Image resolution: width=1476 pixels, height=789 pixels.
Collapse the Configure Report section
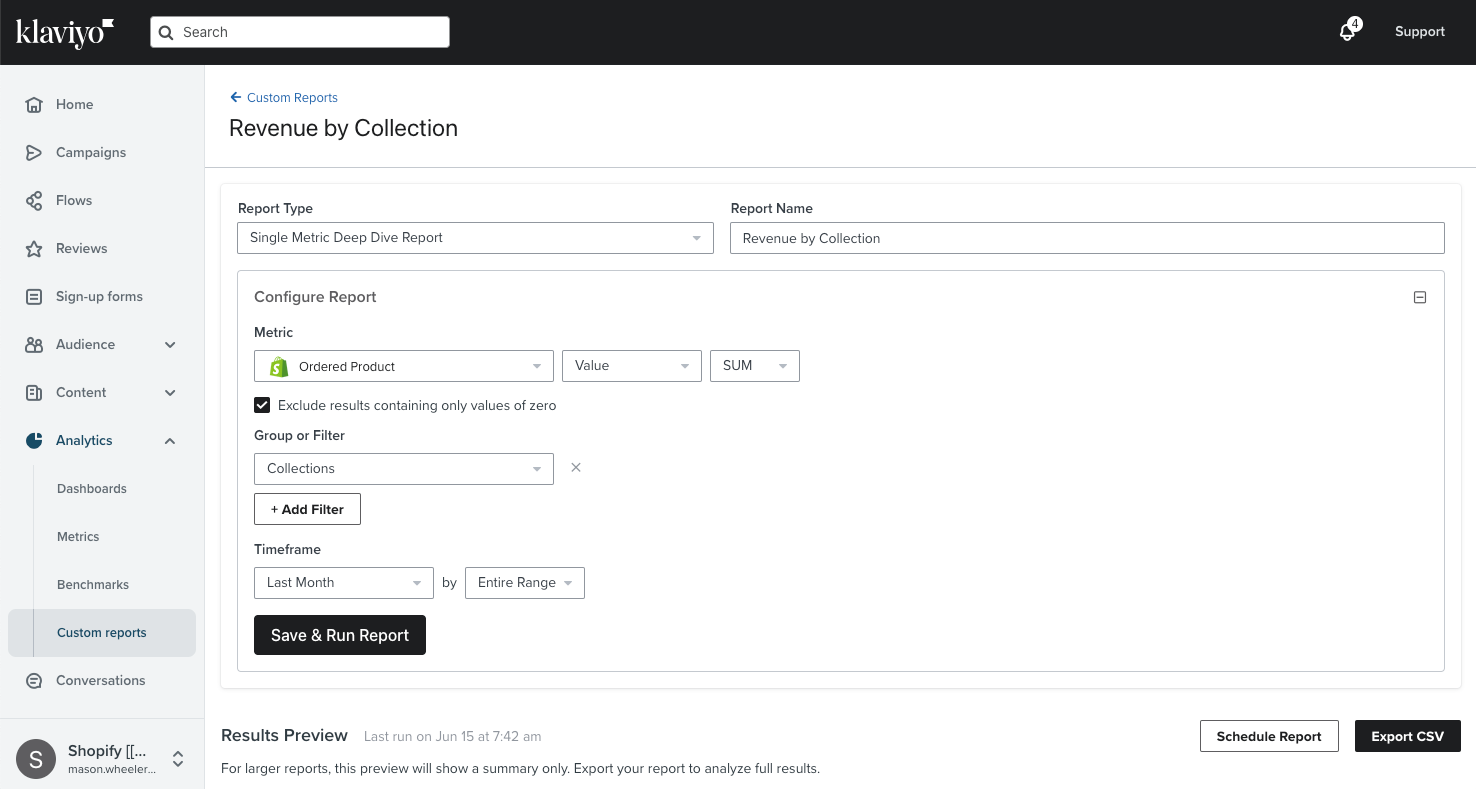click(x=1419, y=297)
